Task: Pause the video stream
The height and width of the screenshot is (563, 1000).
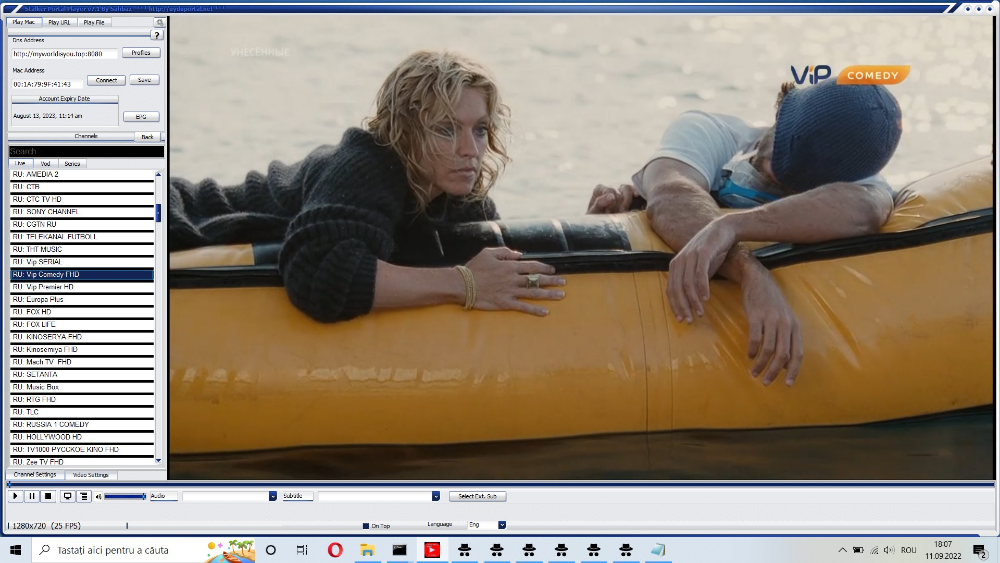Action: pos(32,496)
